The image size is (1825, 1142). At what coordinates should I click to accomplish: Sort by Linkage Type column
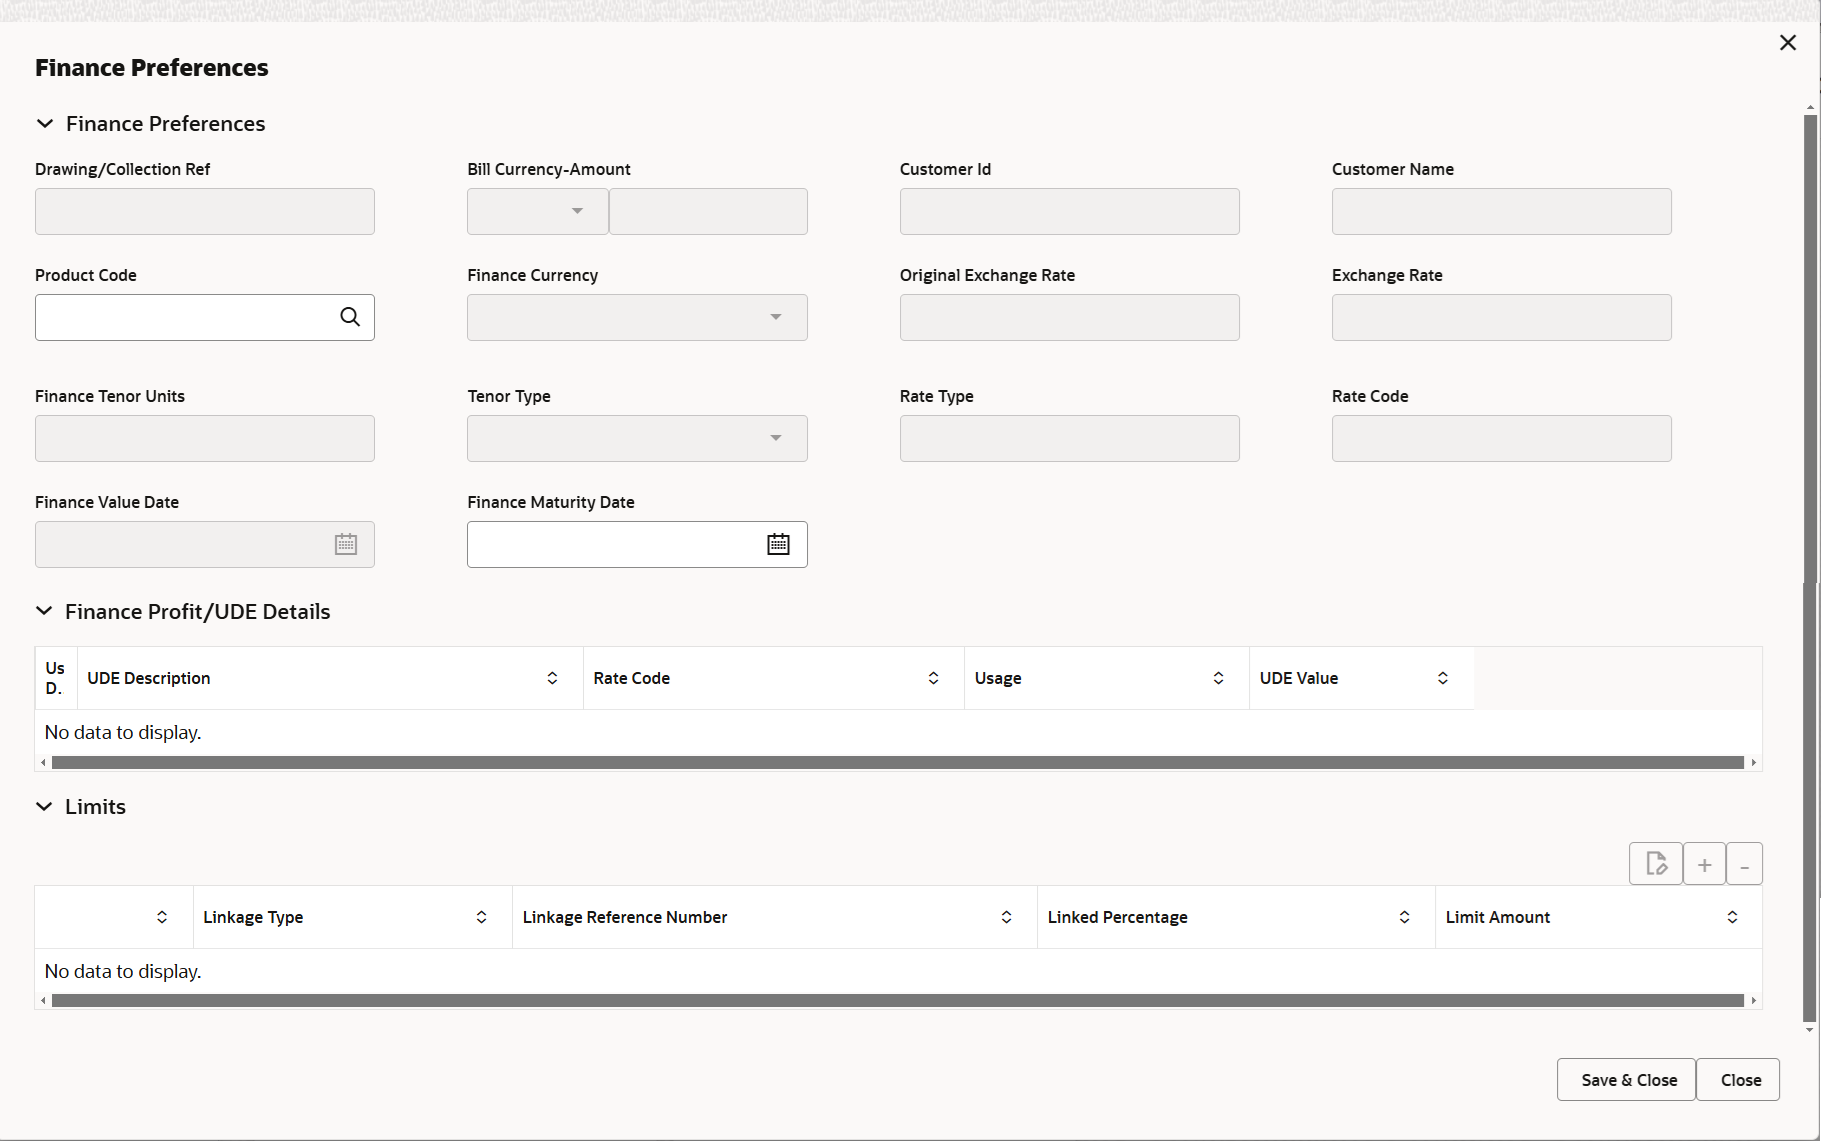point(481,917)
